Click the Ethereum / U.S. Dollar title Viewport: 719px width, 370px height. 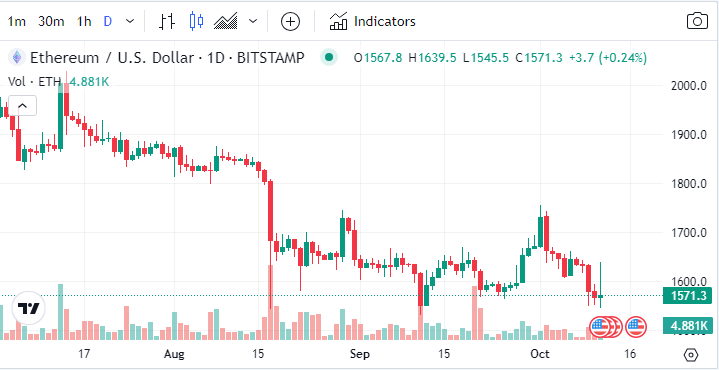tap(110, 58)
